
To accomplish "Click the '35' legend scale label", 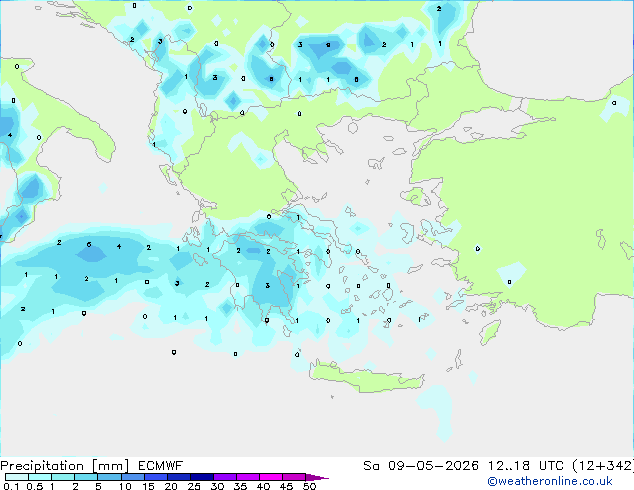I will coord(240,486).
